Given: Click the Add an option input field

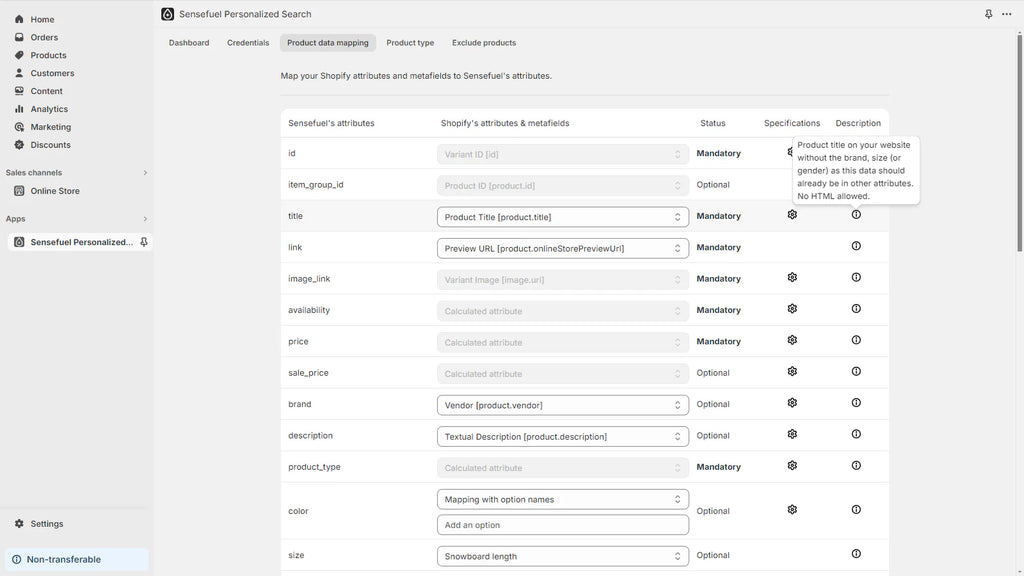Looking at the screenshot, I should pos(562,525).
